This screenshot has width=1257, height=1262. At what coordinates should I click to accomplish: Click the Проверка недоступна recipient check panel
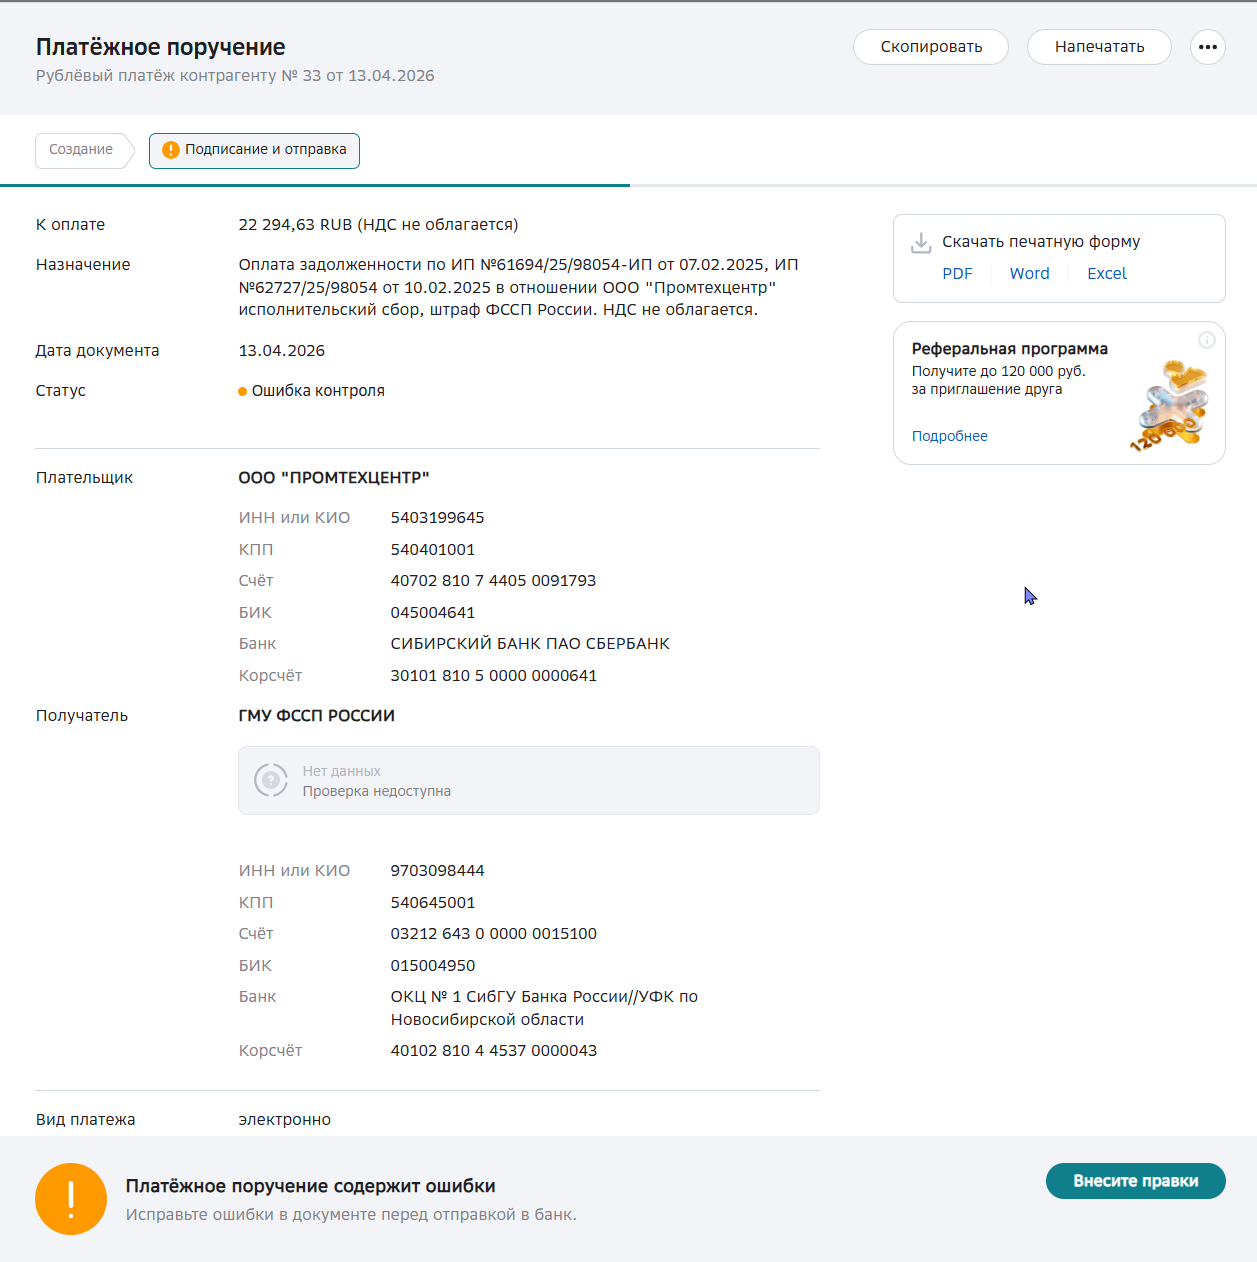528,780
